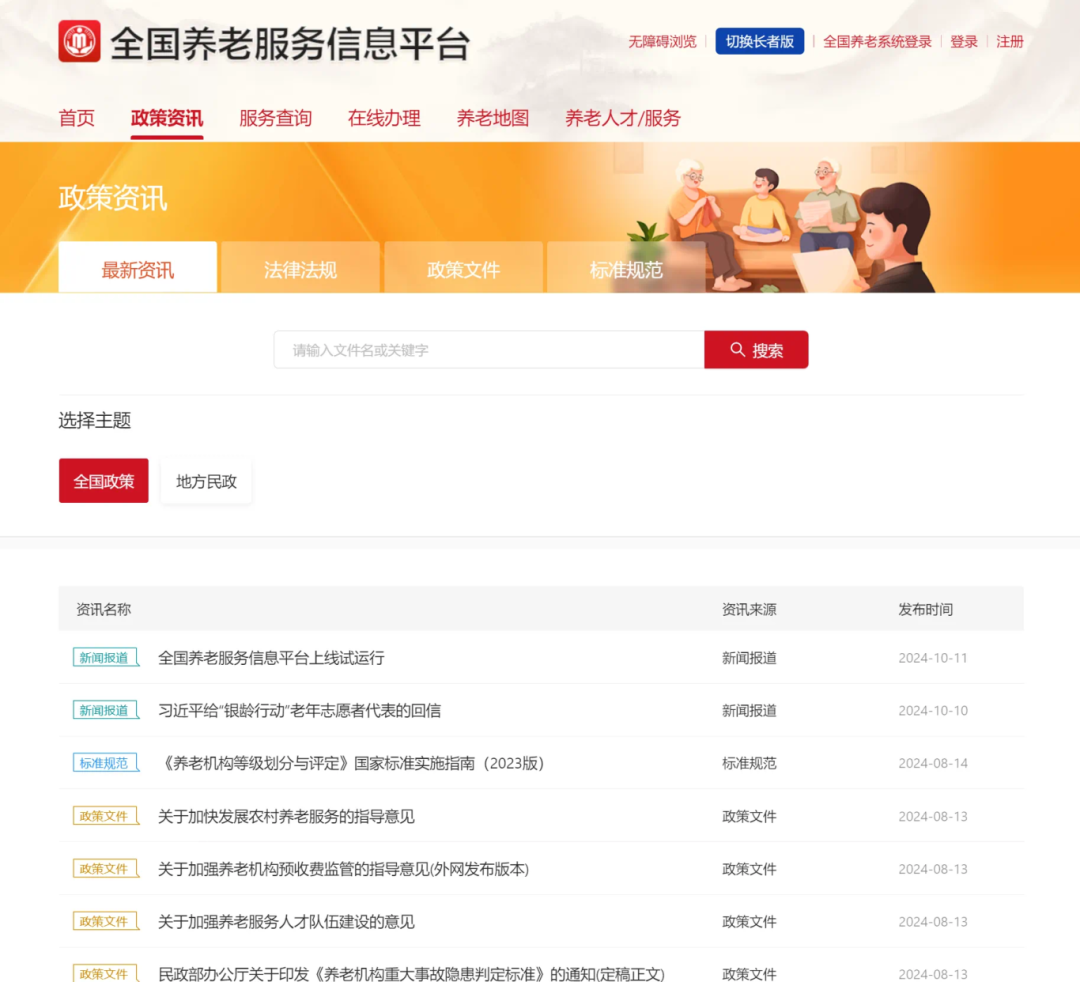Toggle the 全国政策 topic filter
The image size is (1080, 982).
103,480
